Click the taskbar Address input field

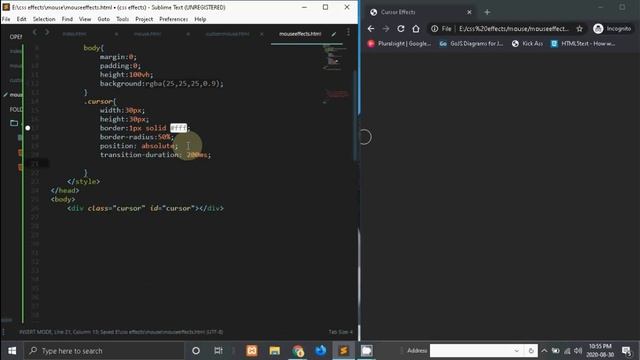[x=471, y=351]
